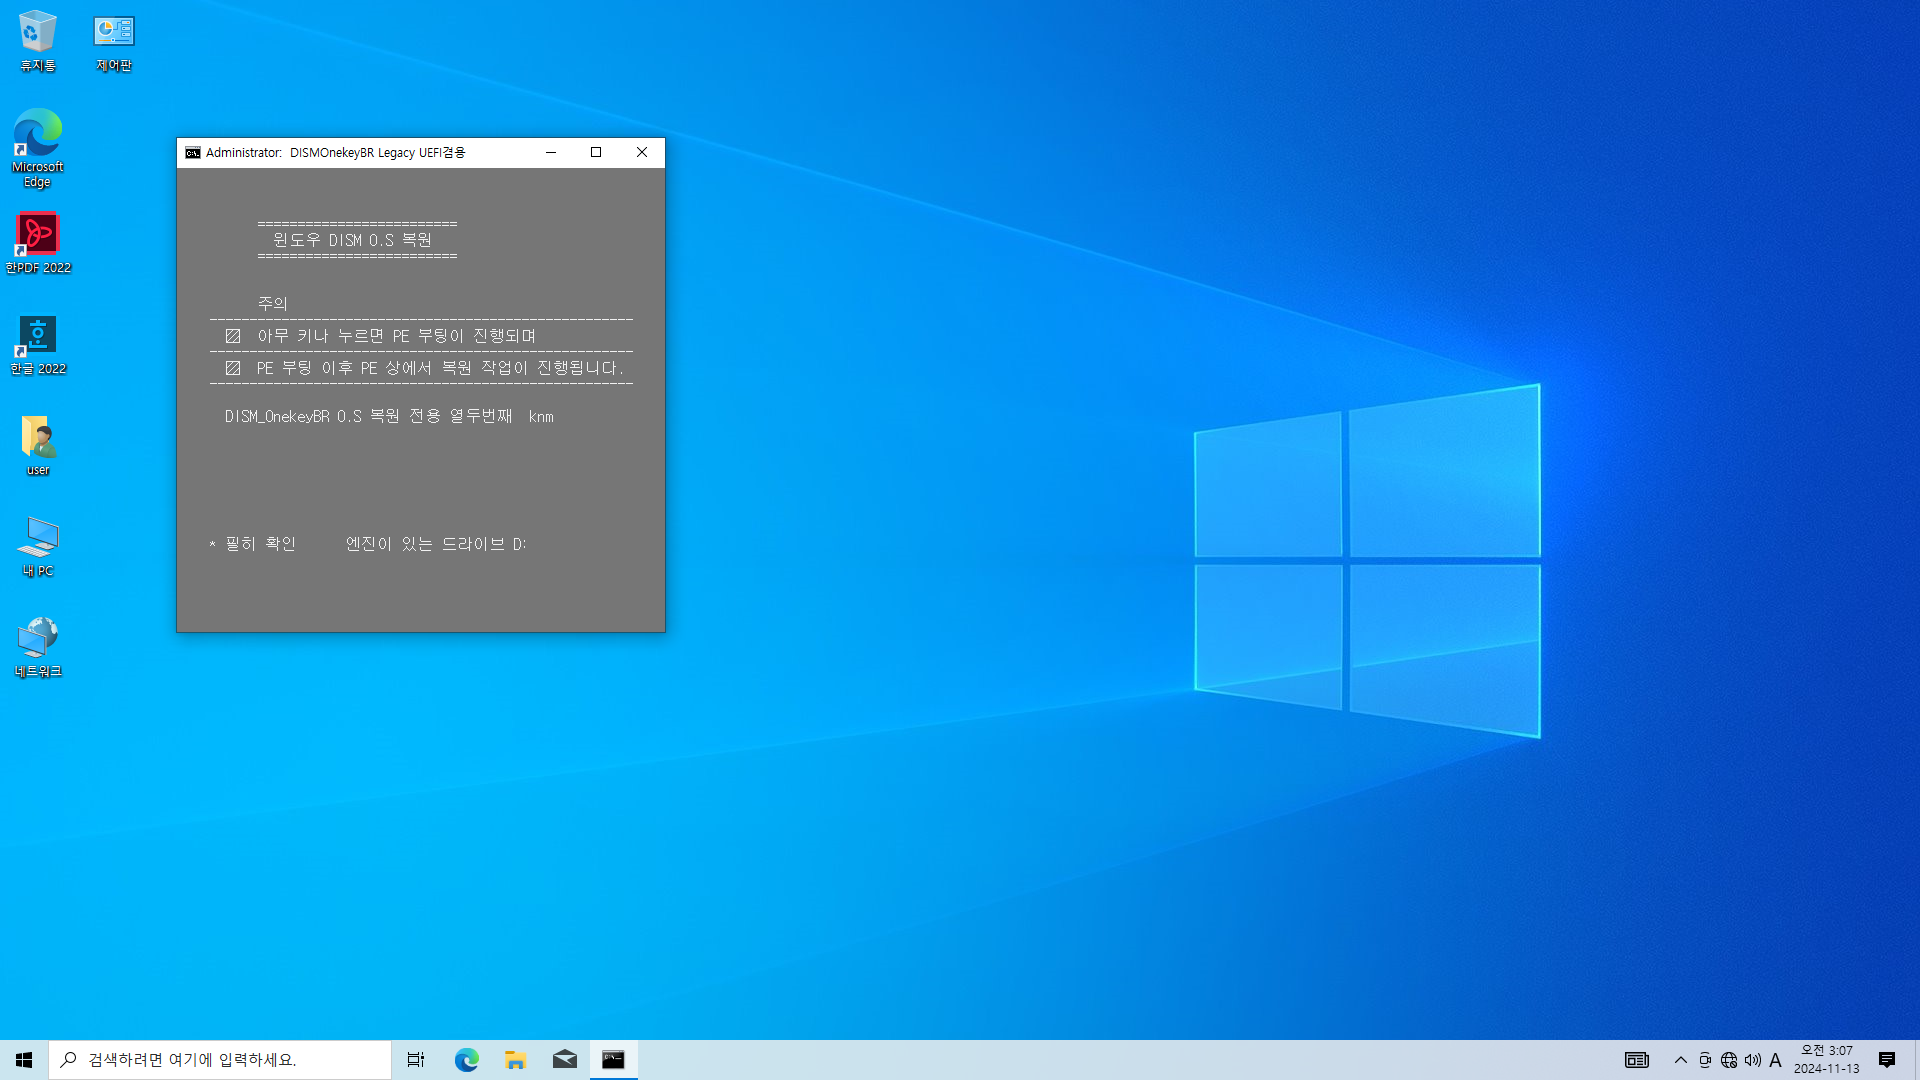Select the 네트워크 desktop icon

pyautogui.click(x=38, y=648)
